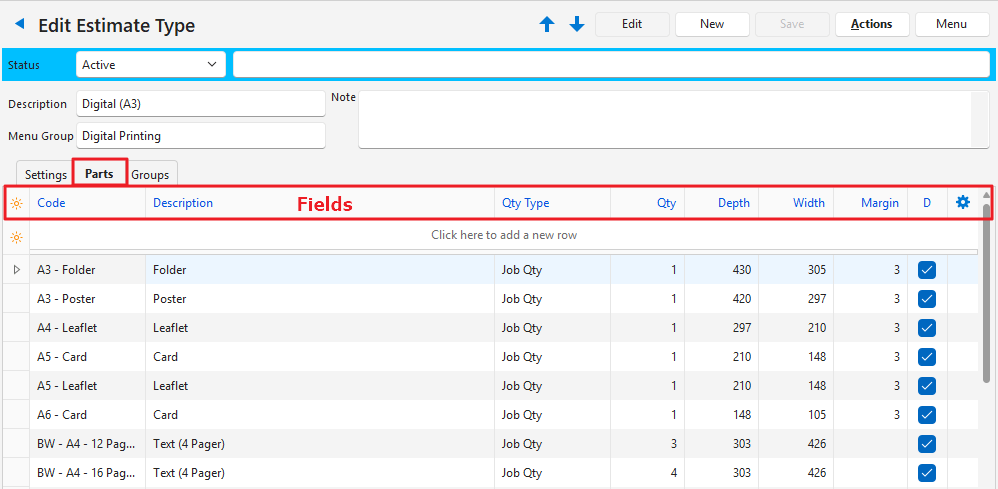This screenshot has height=489, width=998.
Task: Toggle D checkbox for A4 - Leaflet row
Action: pos(927,328)
